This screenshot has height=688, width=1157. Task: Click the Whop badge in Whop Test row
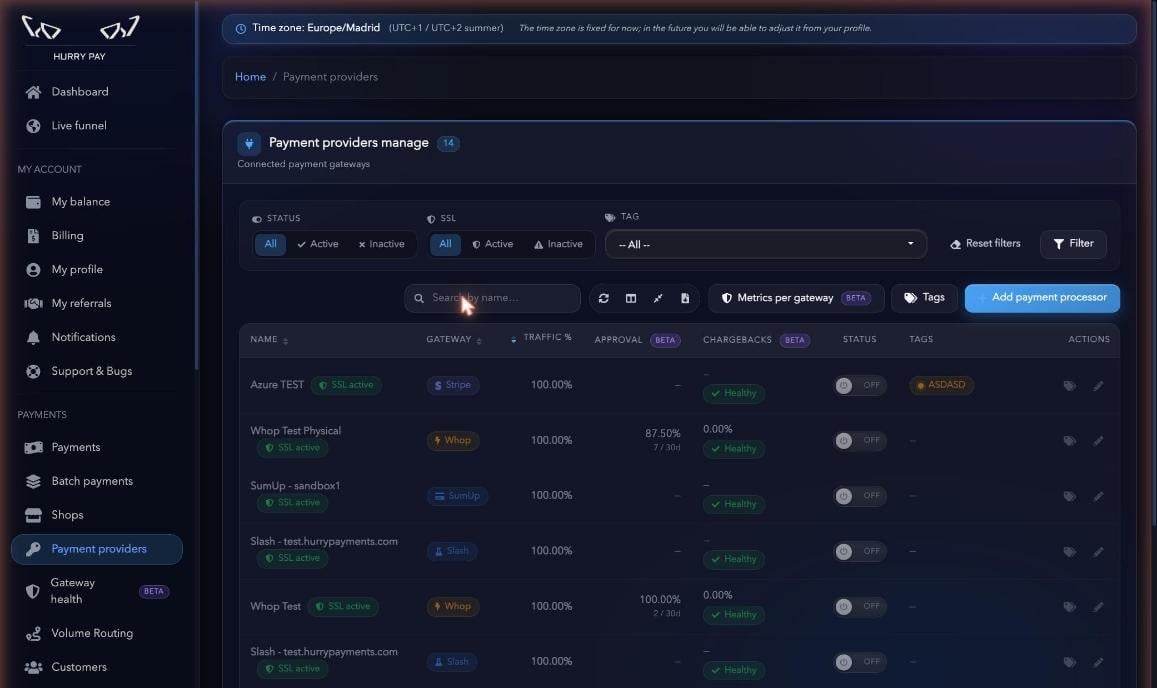coord(453,607)
